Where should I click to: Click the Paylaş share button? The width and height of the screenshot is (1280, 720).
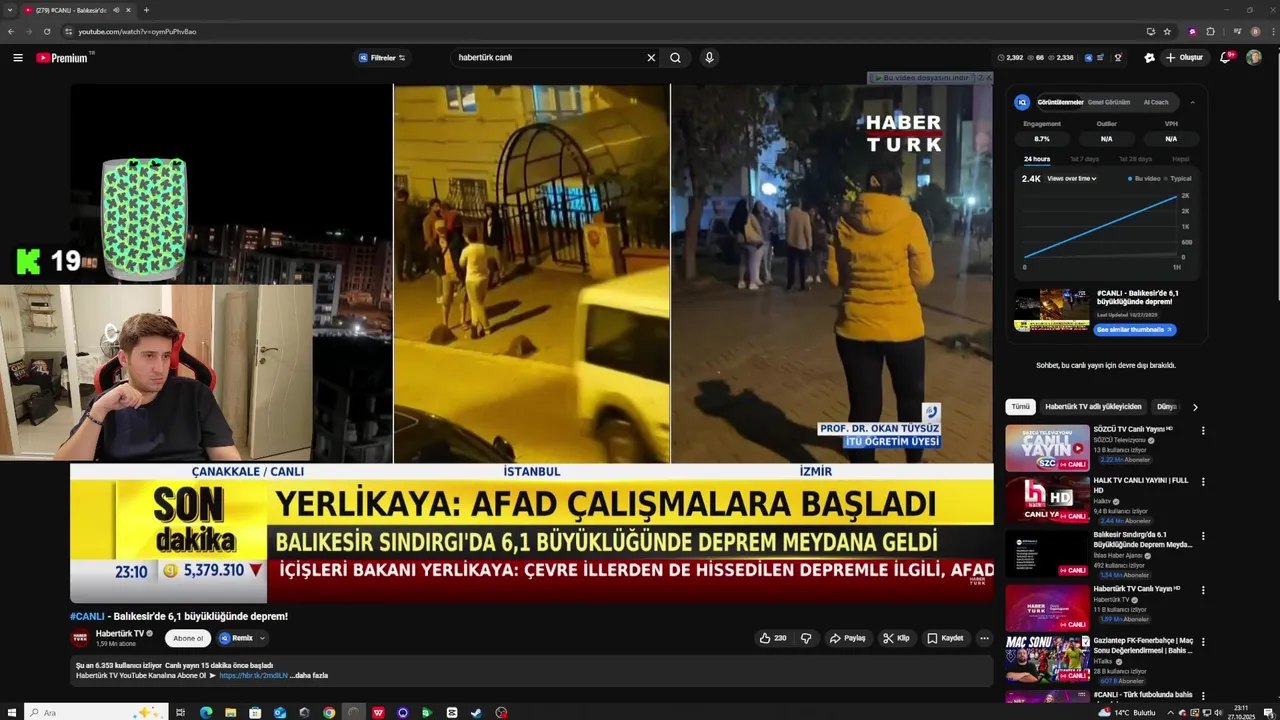(x=848, y=638)
